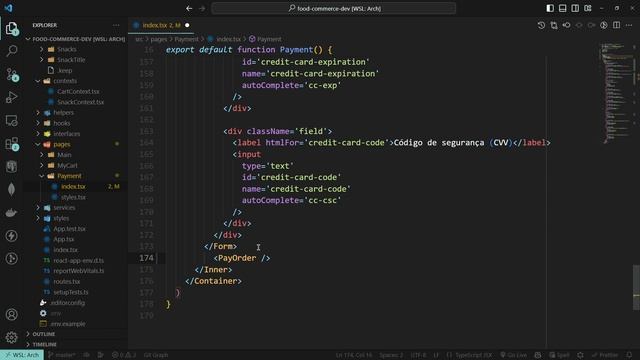Click the 'index.tsx' breadcrumb
Image resolution: width=640 pixels, height=360 pixels.
[x=228, y=39]
